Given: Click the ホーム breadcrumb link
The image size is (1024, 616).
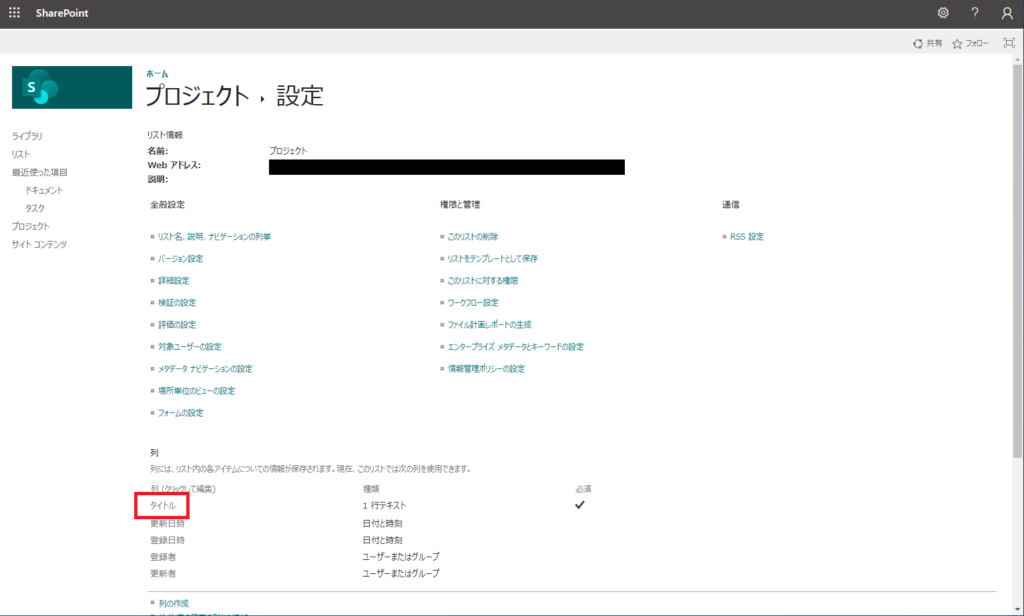Looking at the screenshot, I should point(157,74).
